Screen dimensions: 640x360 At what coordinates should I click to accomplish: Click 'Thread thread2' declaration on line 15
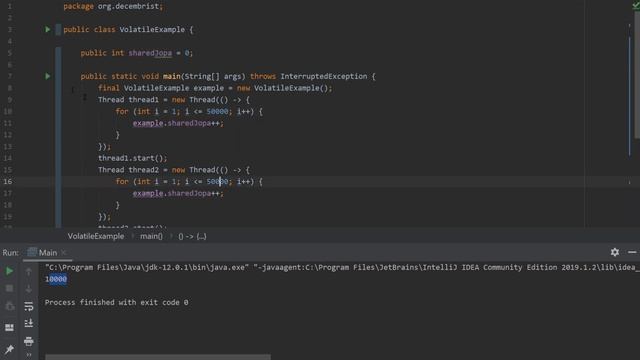(x=128, y=170)
